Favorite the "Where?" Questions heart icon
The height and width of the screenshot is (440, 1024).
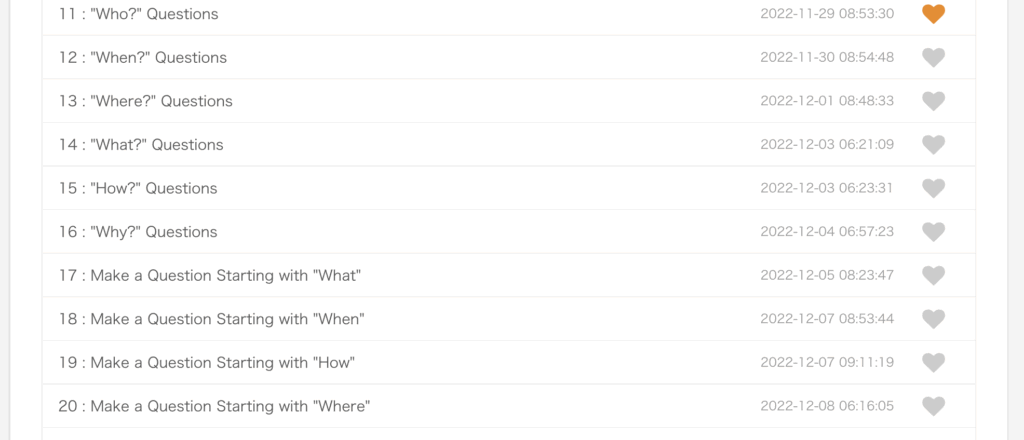[933, 101]
